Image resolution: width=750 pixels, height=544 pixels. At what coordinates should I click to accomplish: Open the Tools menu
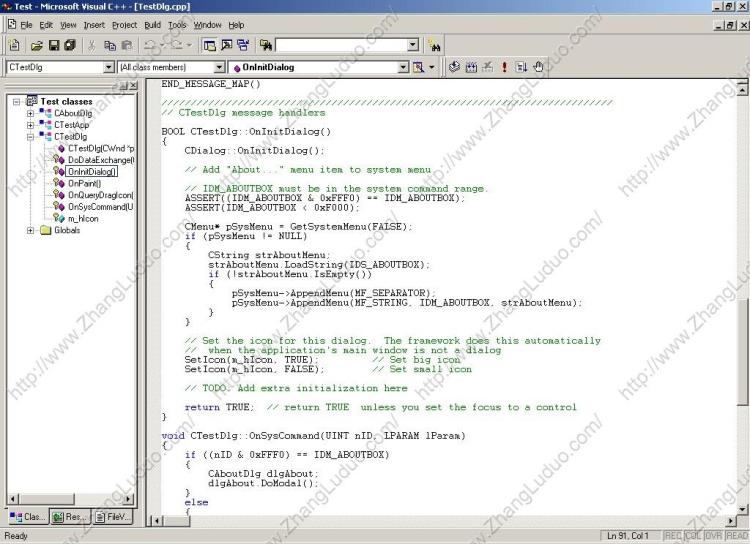click(x=177, y=25)
